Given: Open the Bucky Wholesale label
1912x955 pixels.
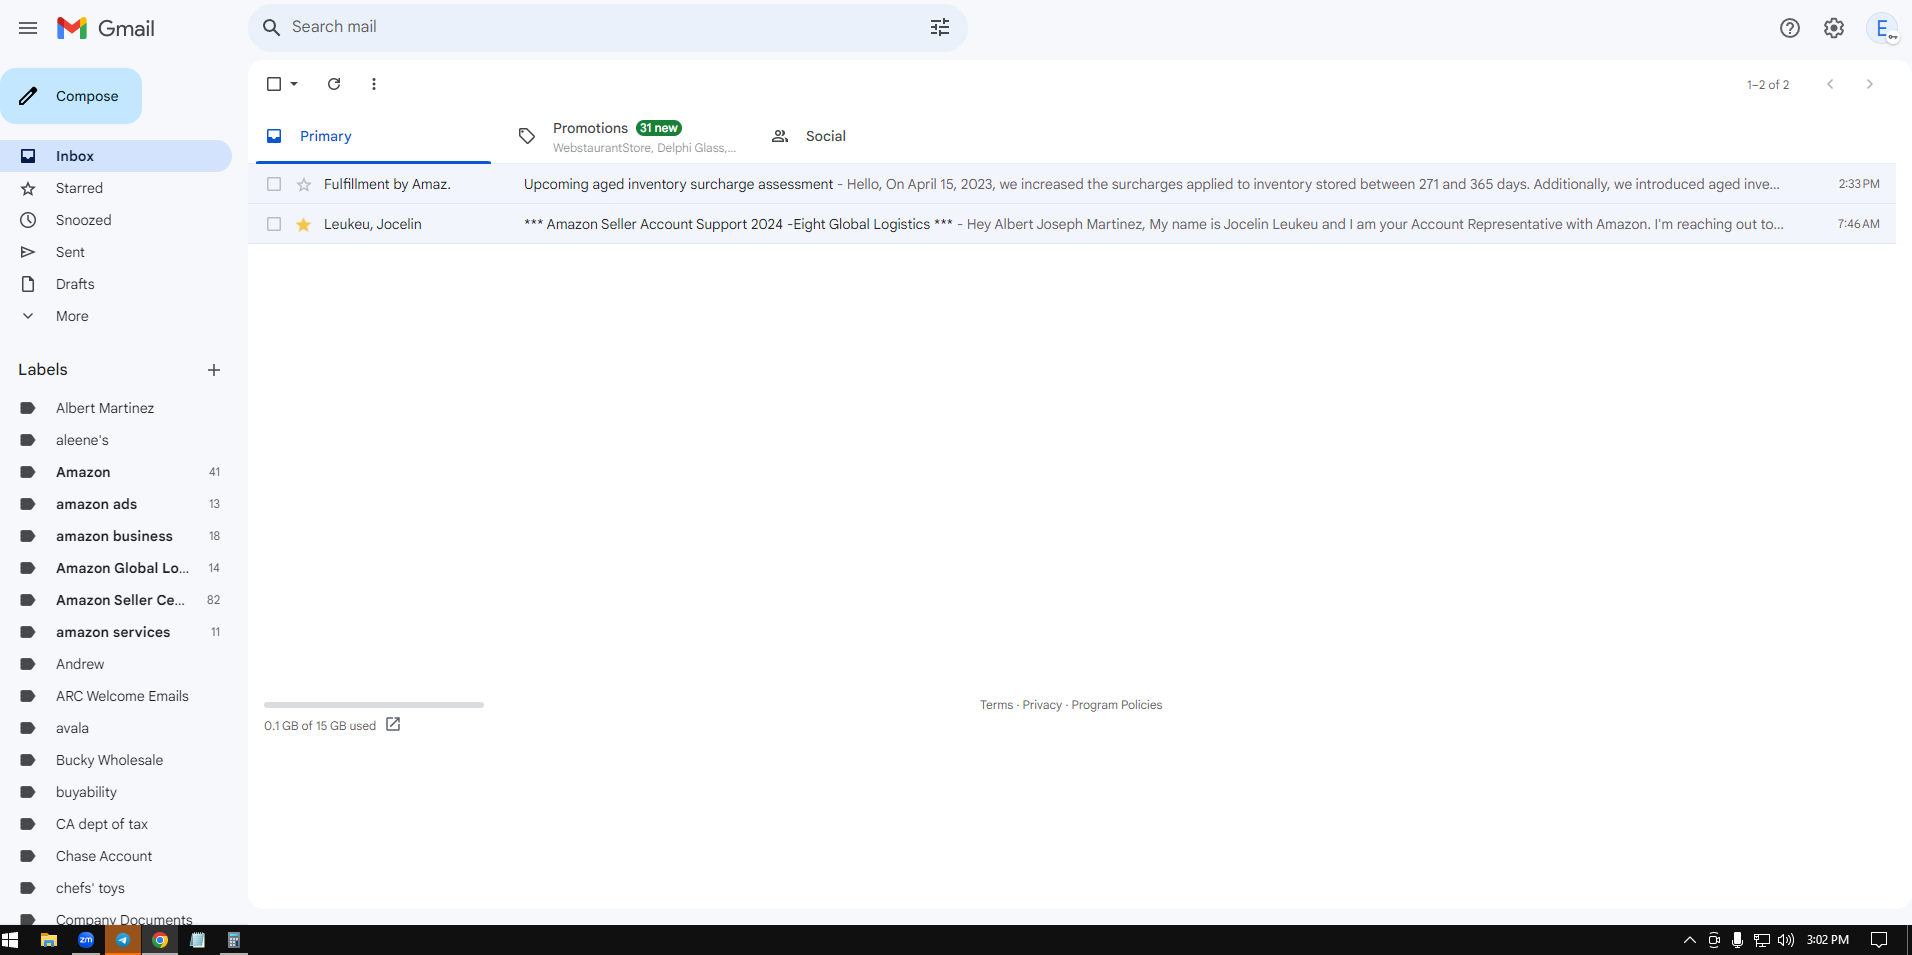Looking at the screenshot, I should (x=116, y=760).
